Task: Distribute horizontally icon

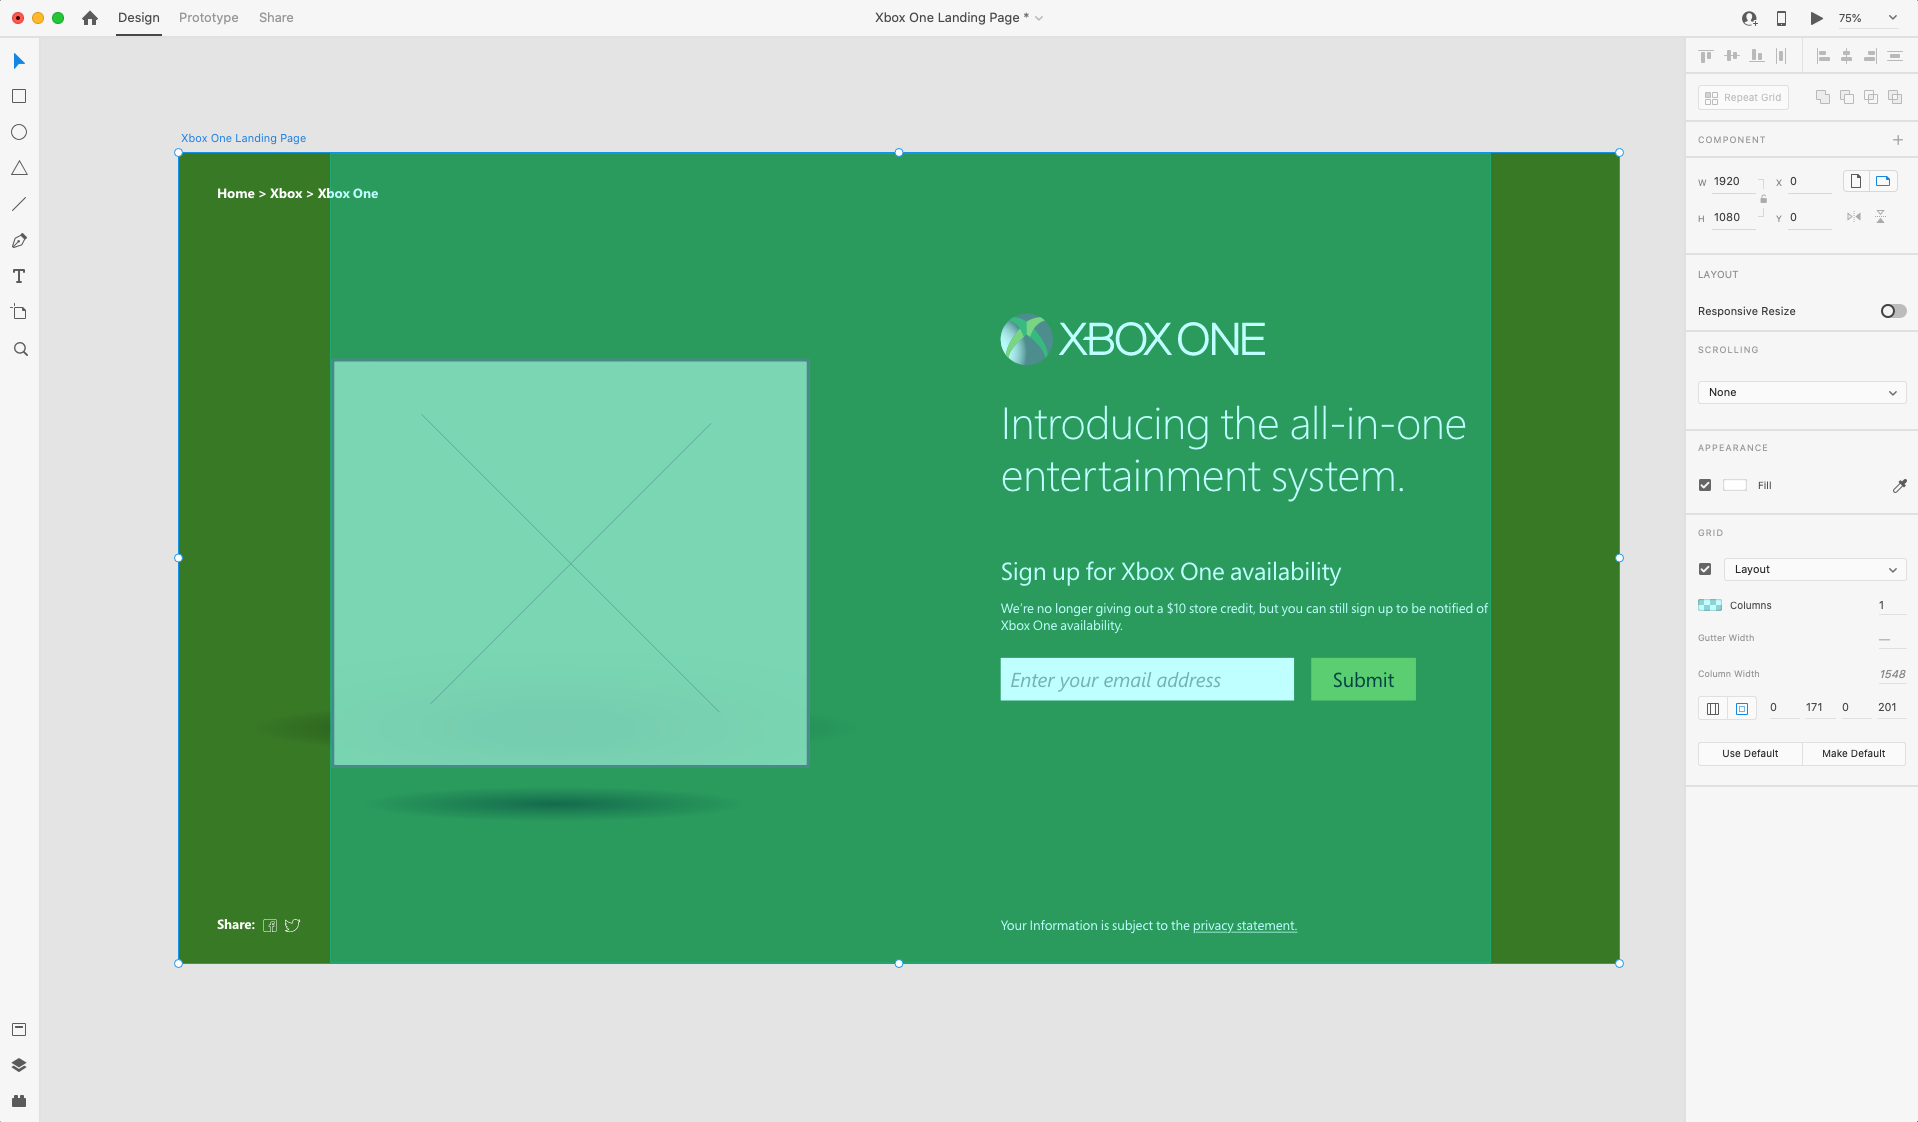Action: click(1781, 56)
